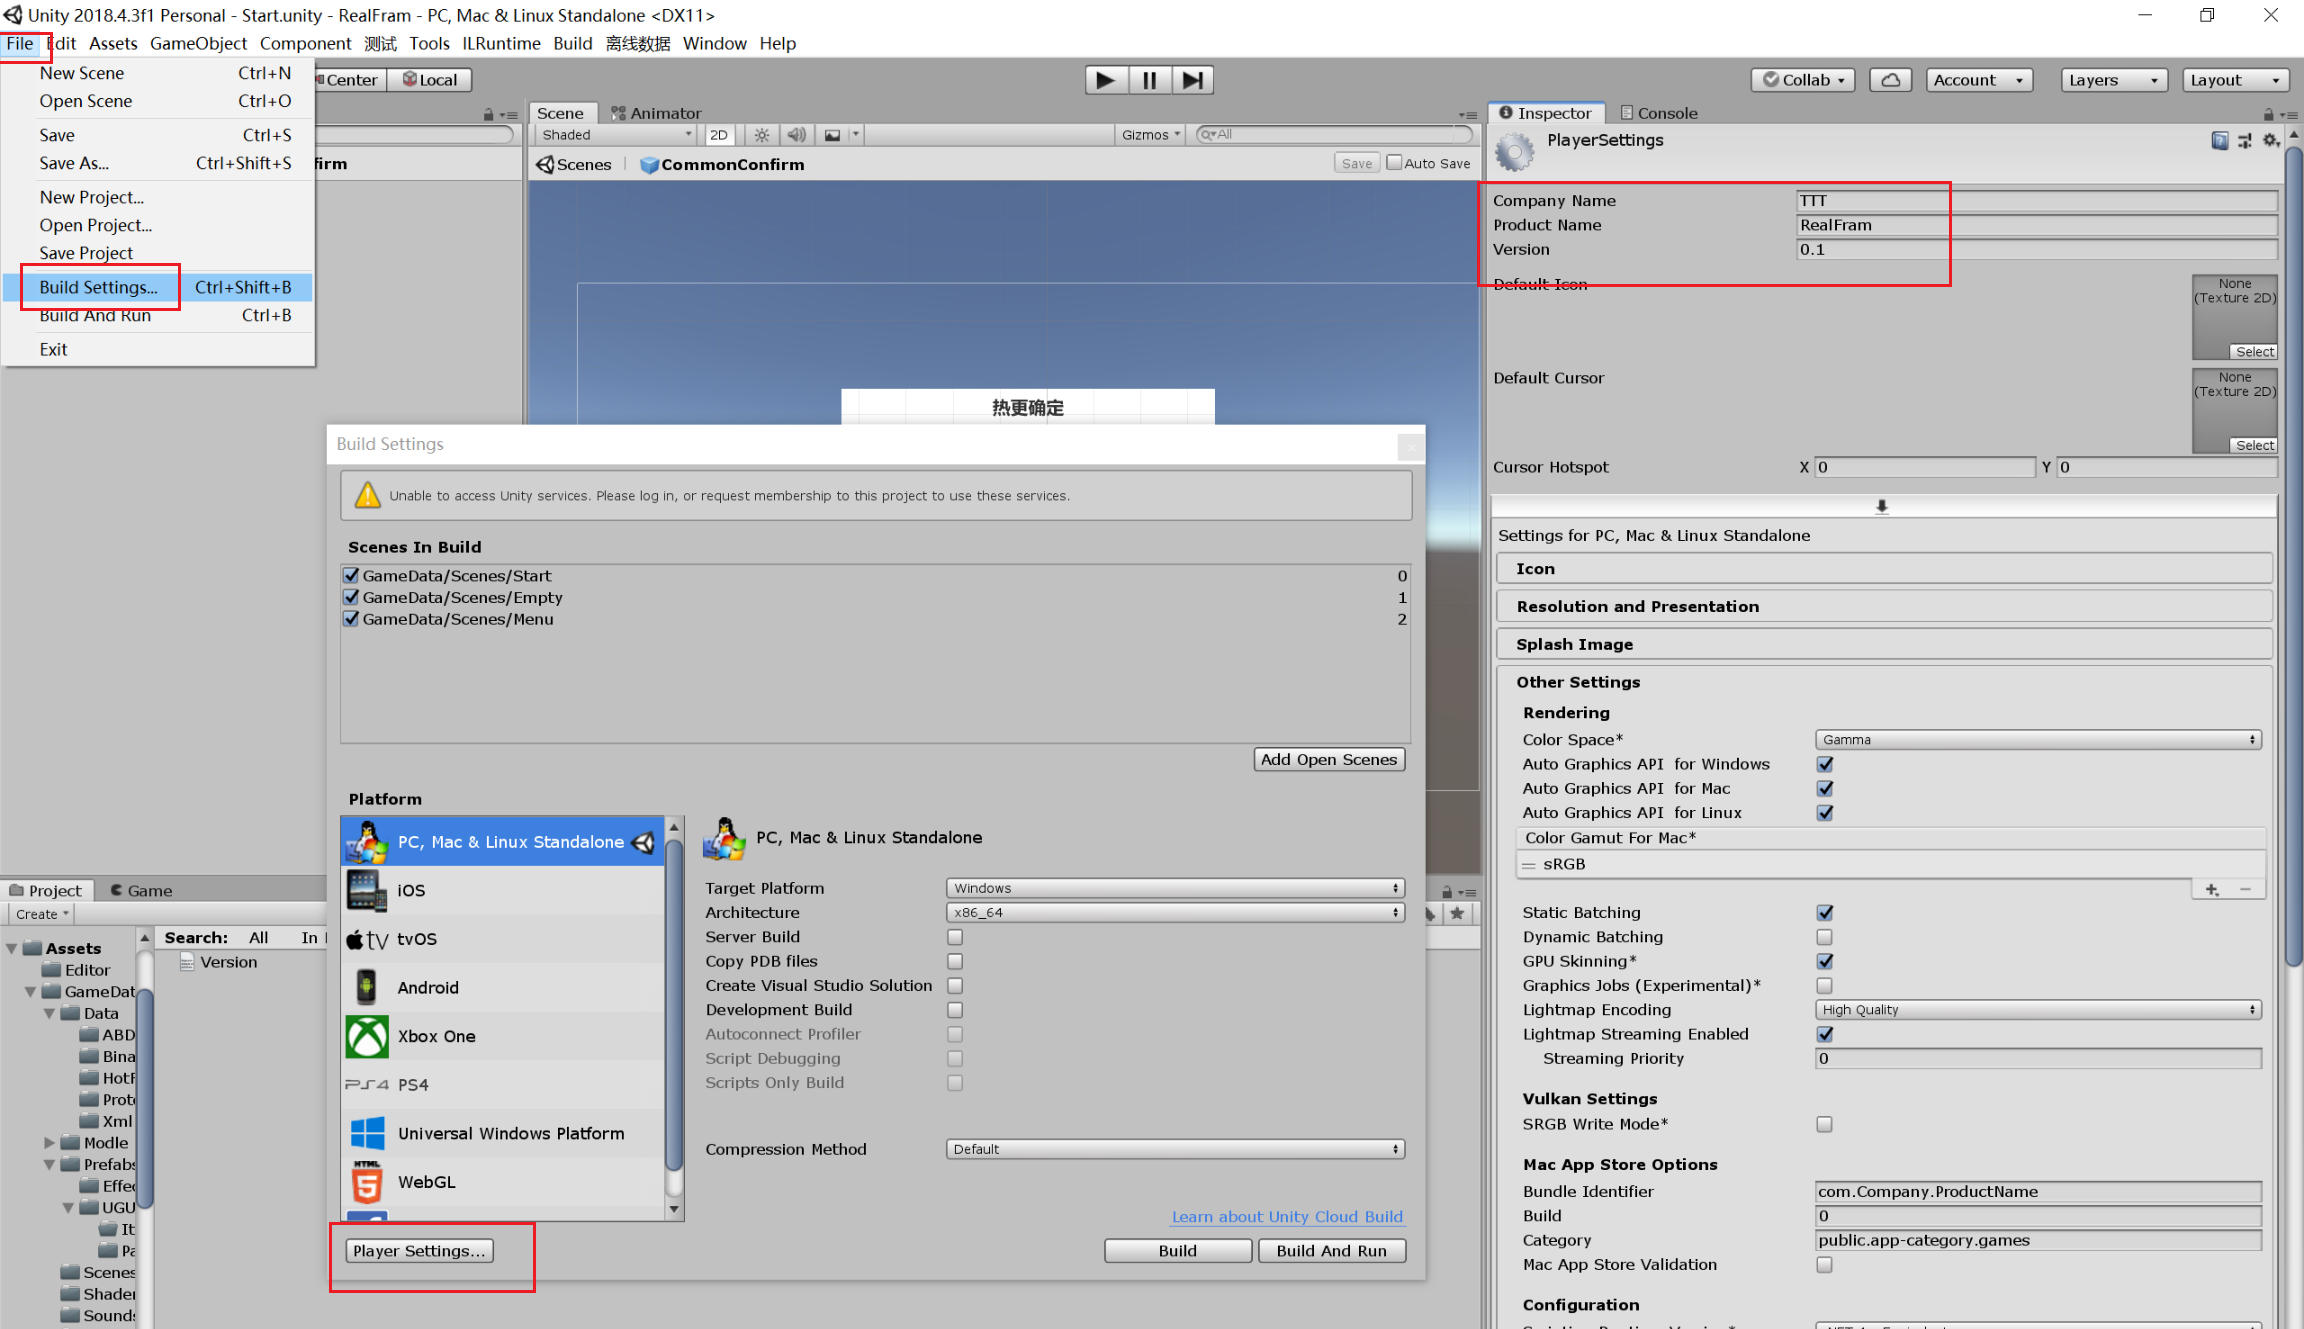Add color gamut with plus icon
Viewport: 2304px width, 1329px height.
[x=2211, y=889]
